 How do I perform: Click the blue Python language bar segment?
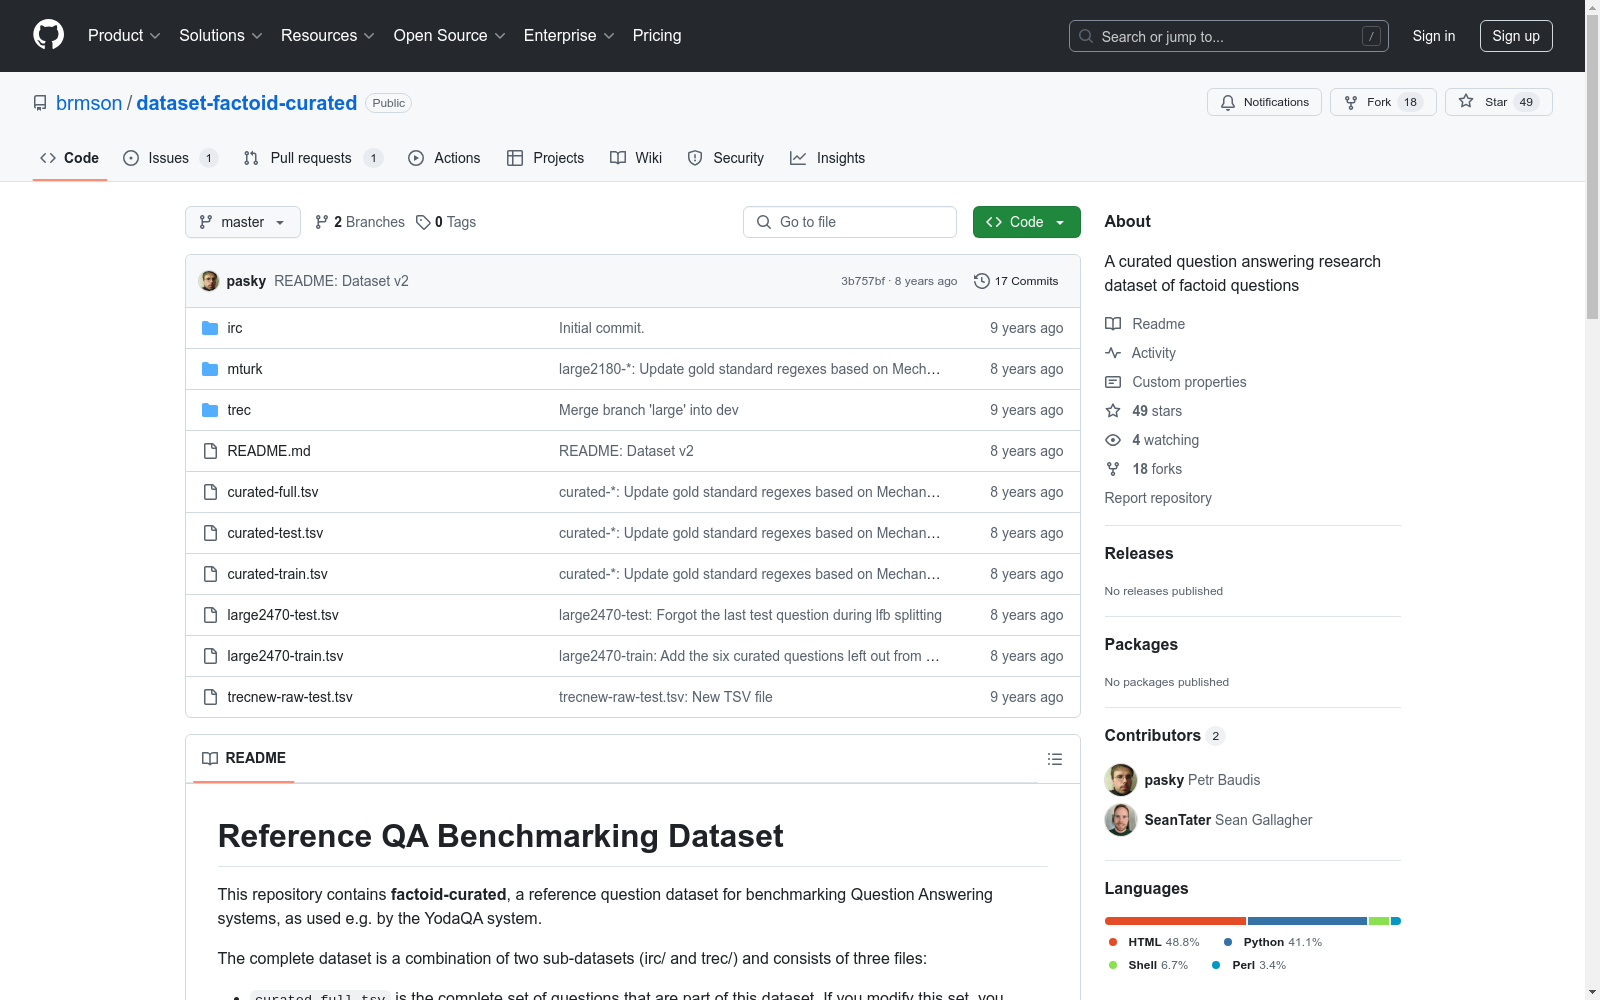pyautogui.click(x=1307, y=921)
